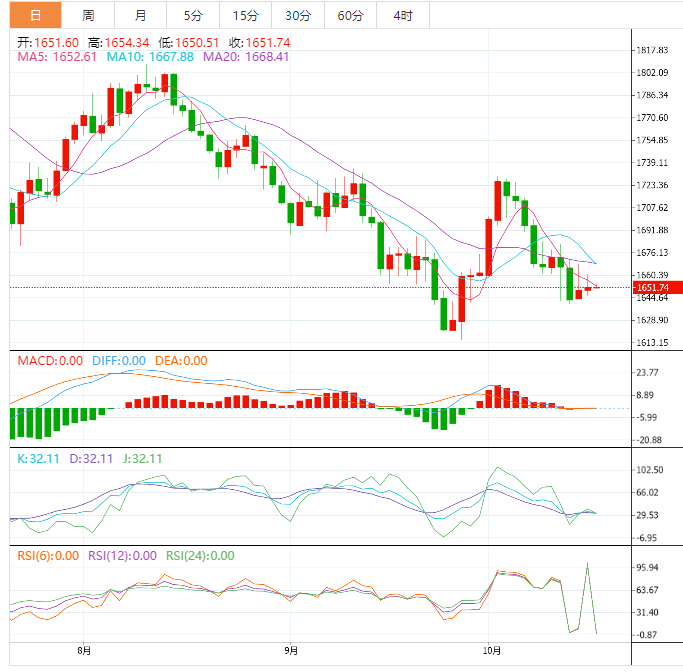The width and height of the screenshot is (683, 672).
Task: Open the 60分 timeframe tab
Action: pyautogui.click(x=350, y=15)
